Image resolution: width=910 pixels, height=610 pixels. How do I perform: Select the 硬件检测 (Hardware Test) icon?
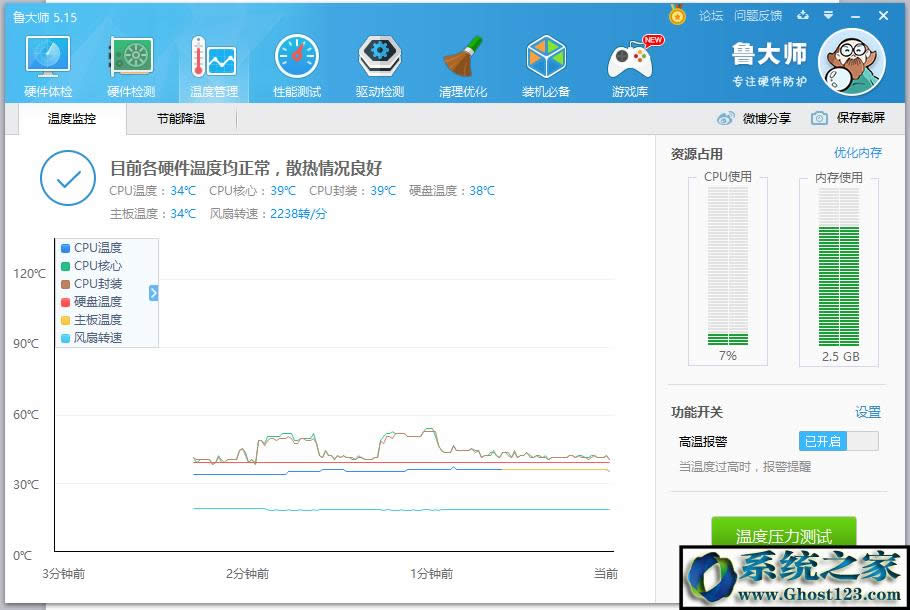click(x=130, y=63)
